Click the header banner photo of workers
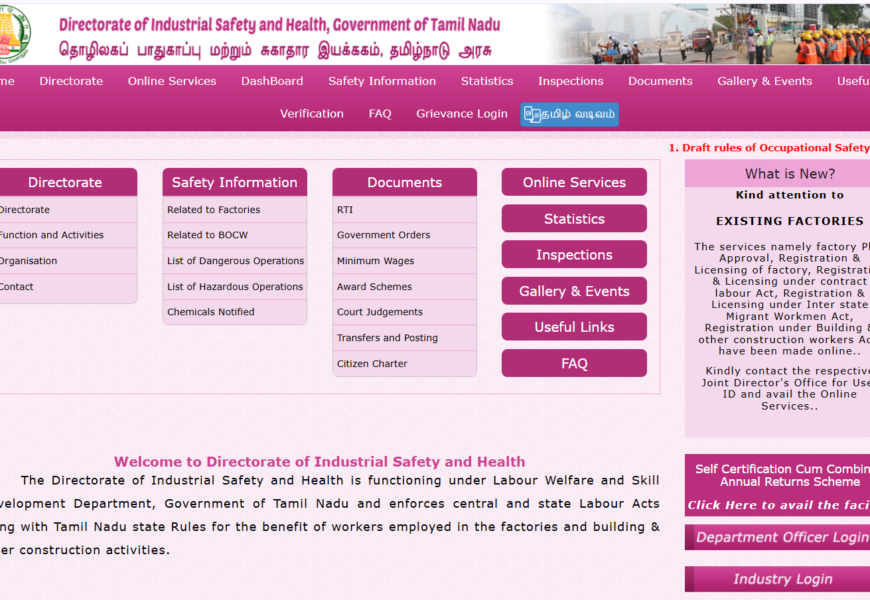The image size is (870, 600). (x=709, y=35)
